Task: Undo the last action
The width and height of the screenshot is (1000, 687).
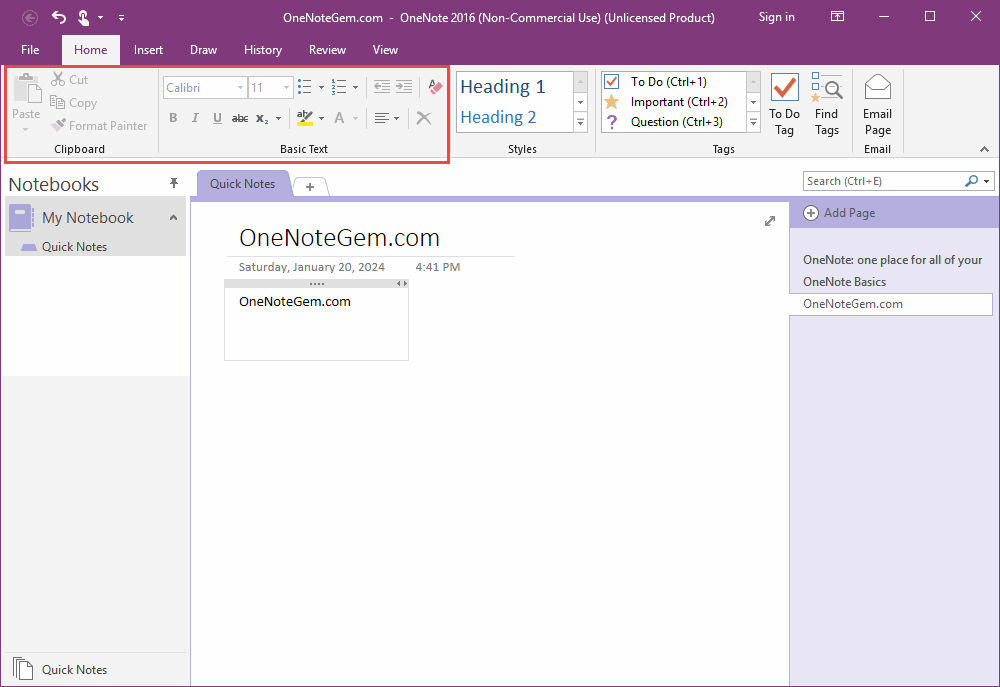Action: pos(59,17)
